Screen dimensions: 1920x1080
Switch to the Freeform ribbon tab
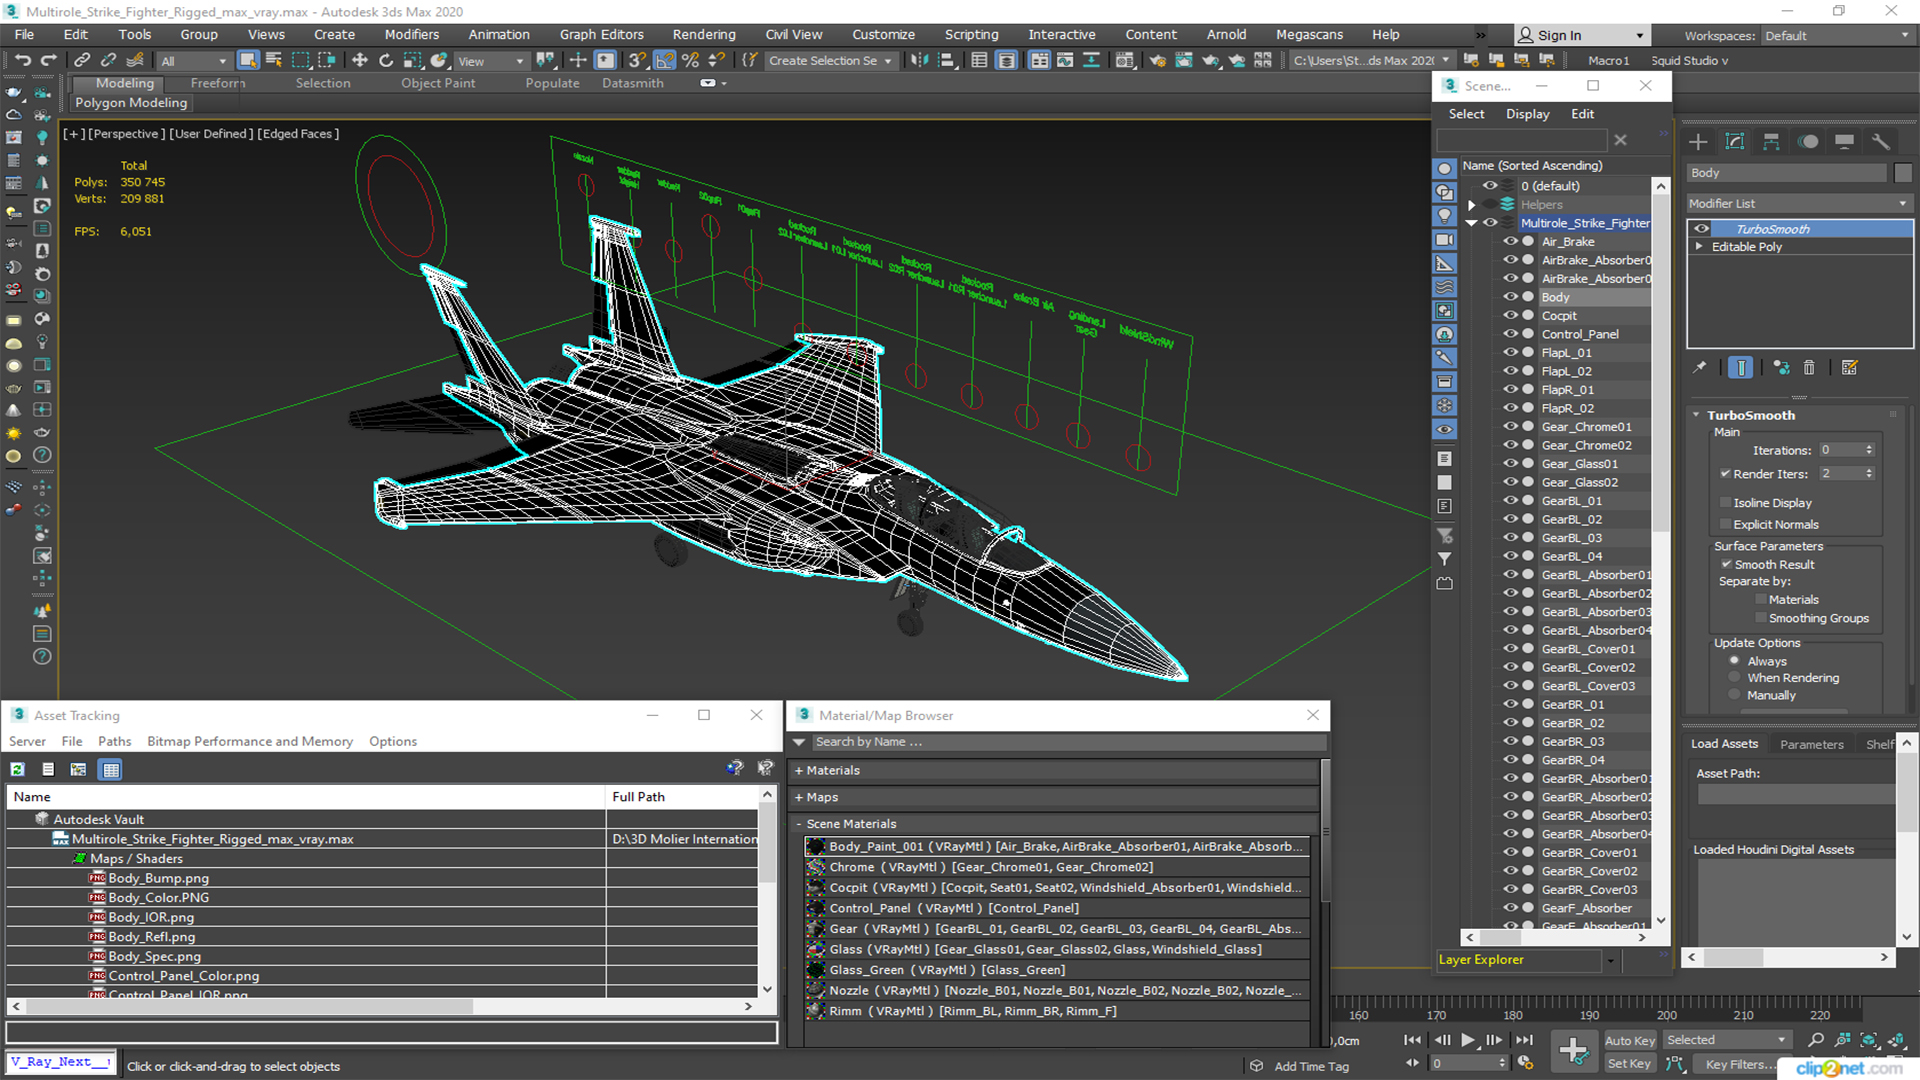pos(217,83)
